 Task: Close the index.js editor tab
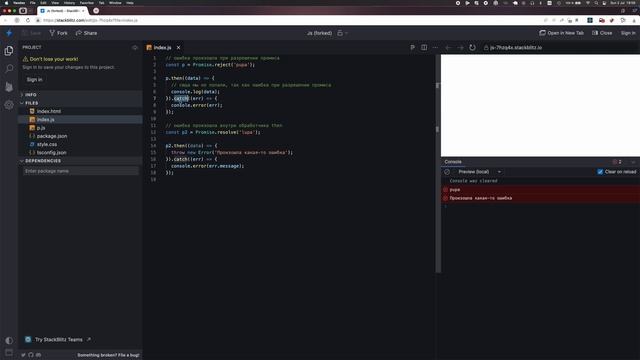coord(178,48)
